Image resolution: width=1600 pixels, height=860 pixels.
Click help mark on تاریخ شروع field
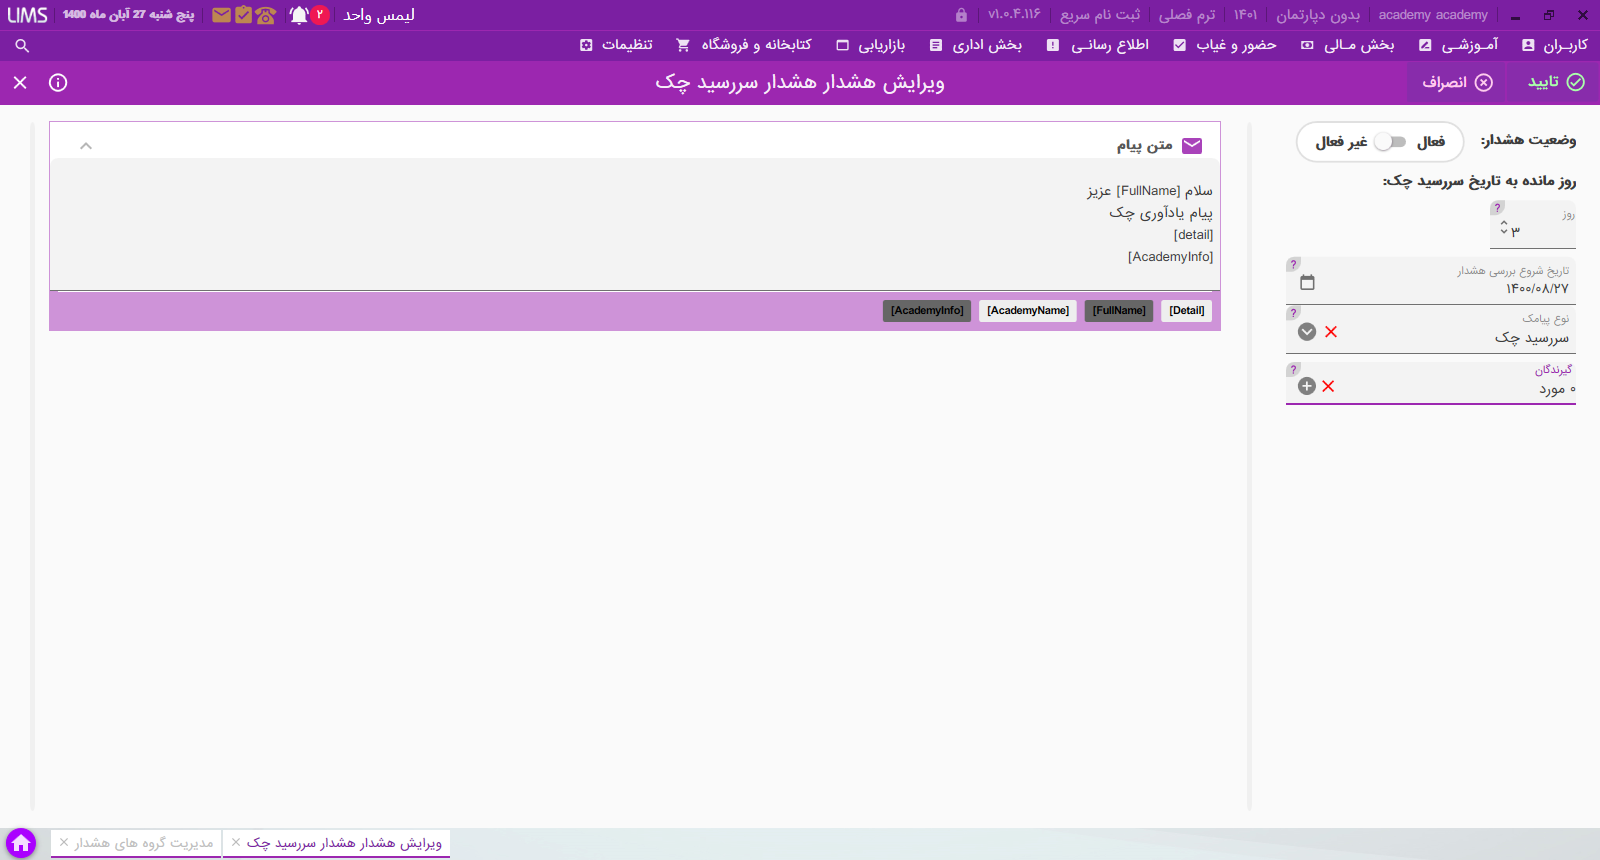click(x=1293, y=265)
